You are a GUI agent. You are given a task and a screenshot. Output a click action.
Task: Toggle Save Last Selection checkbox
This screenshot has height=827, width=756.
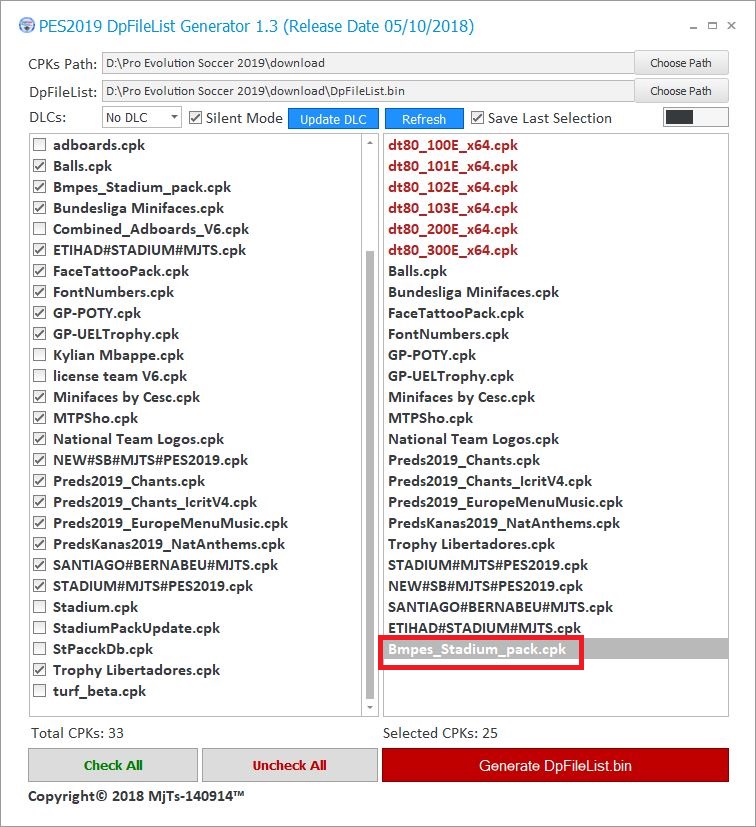point(477,118)
